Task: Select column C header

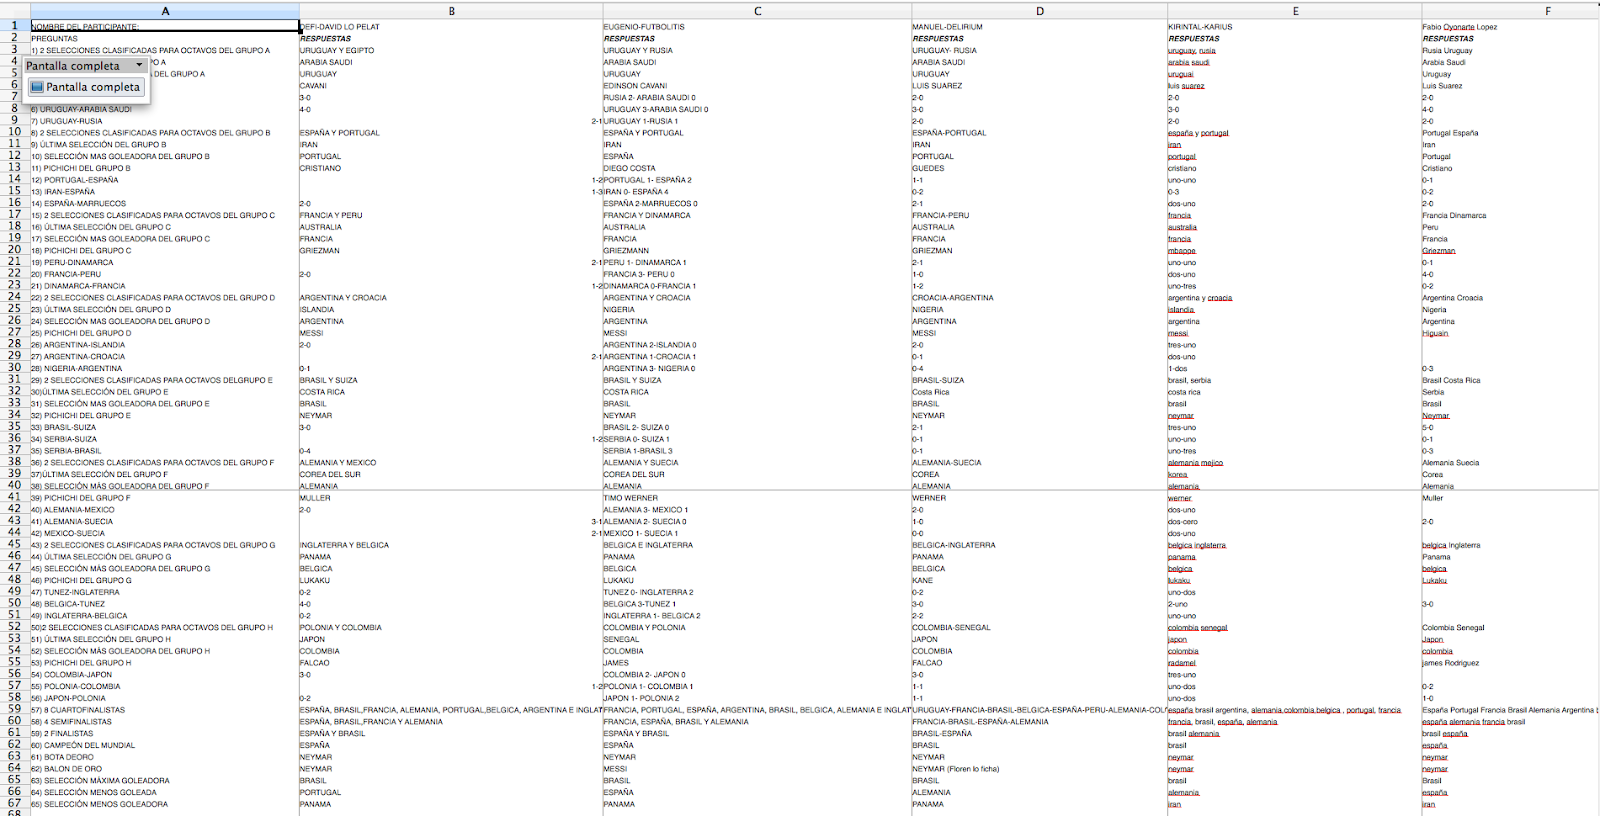Action: [757, 11]
